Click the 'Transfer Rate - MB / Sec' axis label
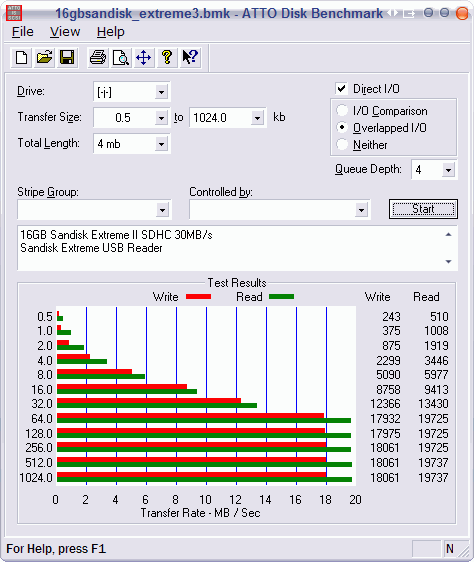Image resolution: width=474 pixels, height=562 pixels. point(200,513)
